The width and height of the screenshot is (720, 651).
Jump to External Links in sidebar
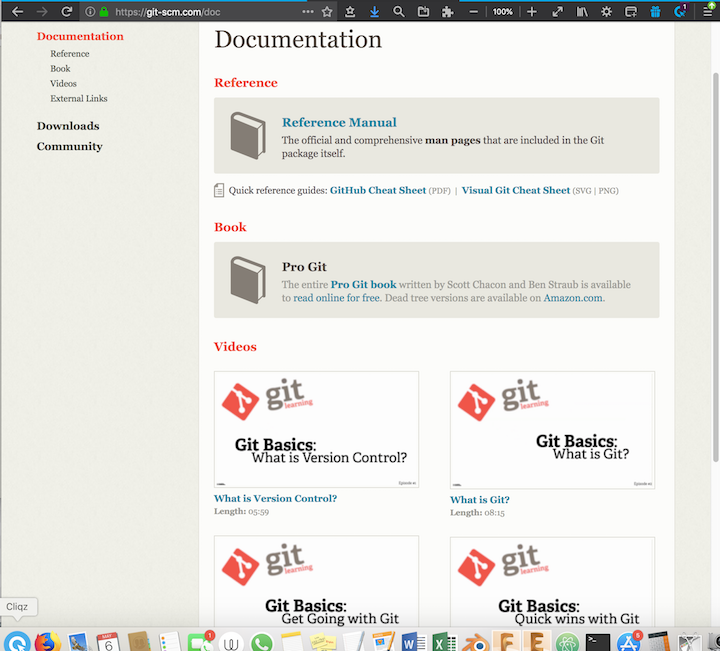coord(79,99)
